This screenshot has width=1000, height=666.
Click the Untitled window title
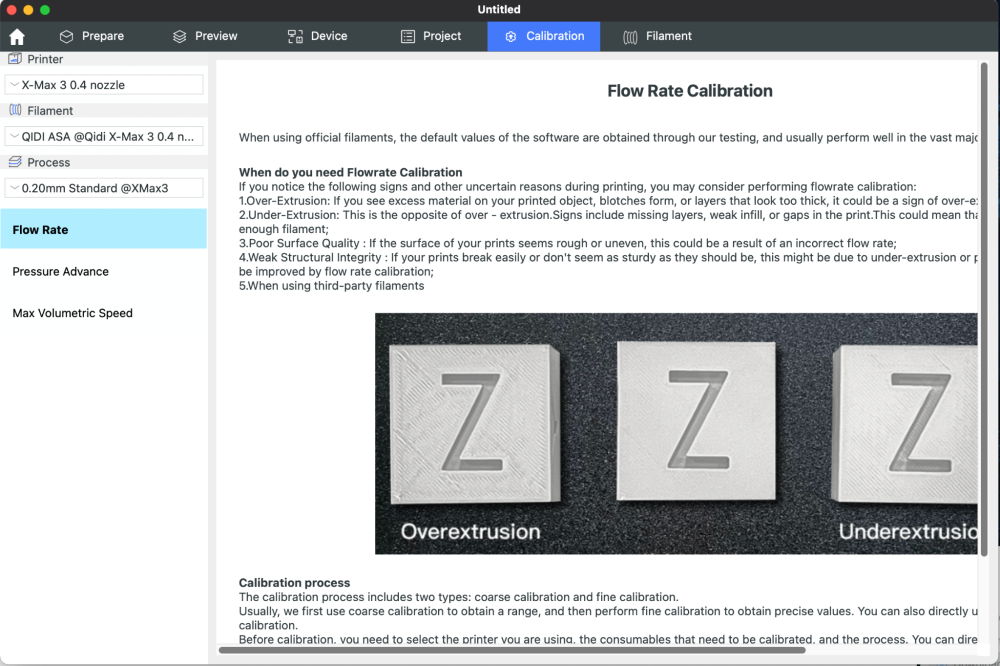pos(499,9)
